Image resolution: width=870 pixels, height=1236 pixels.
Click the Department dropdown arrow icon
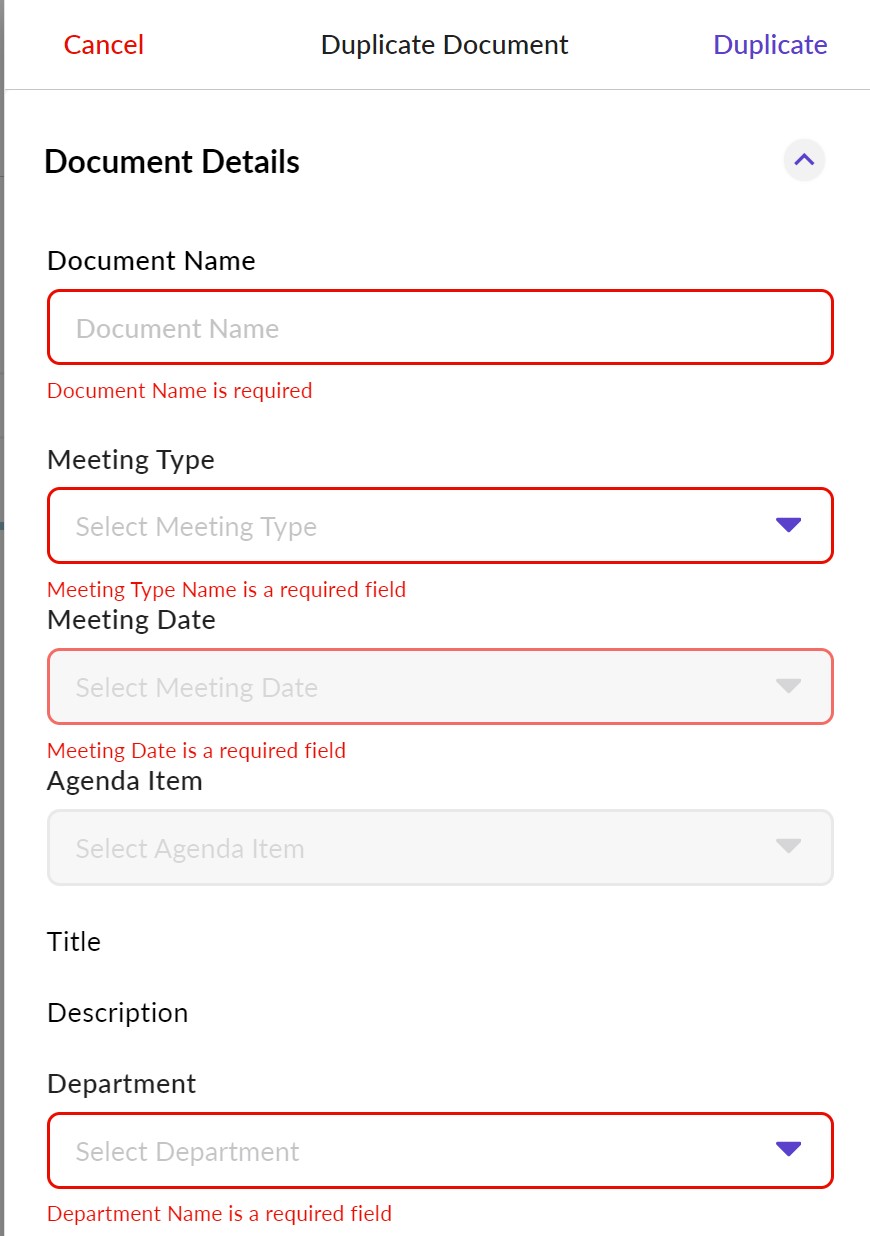pos(788,1150)
